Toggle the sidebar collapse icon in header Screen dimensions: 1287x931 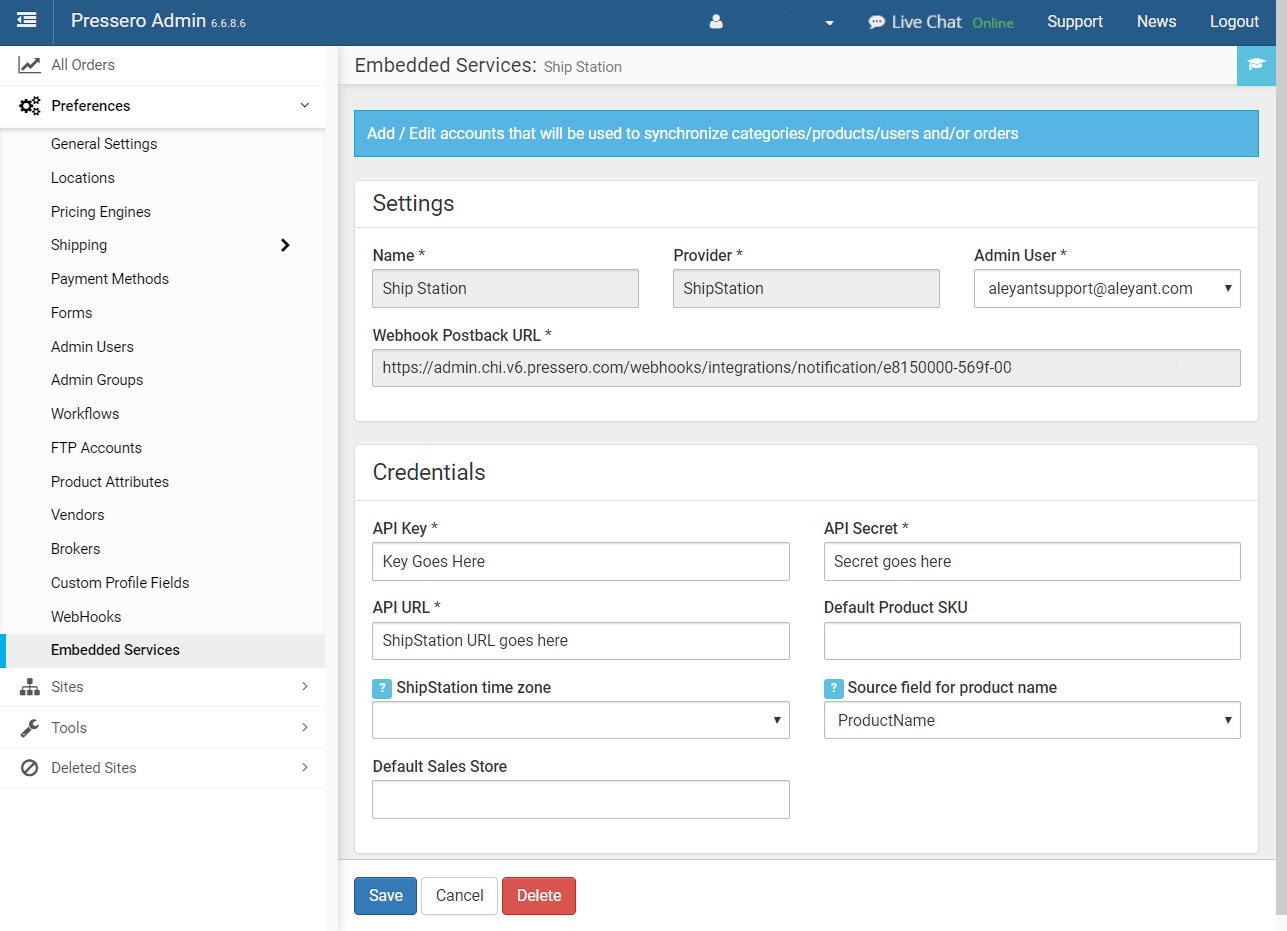pyautogui.click(x=27, y=20)
